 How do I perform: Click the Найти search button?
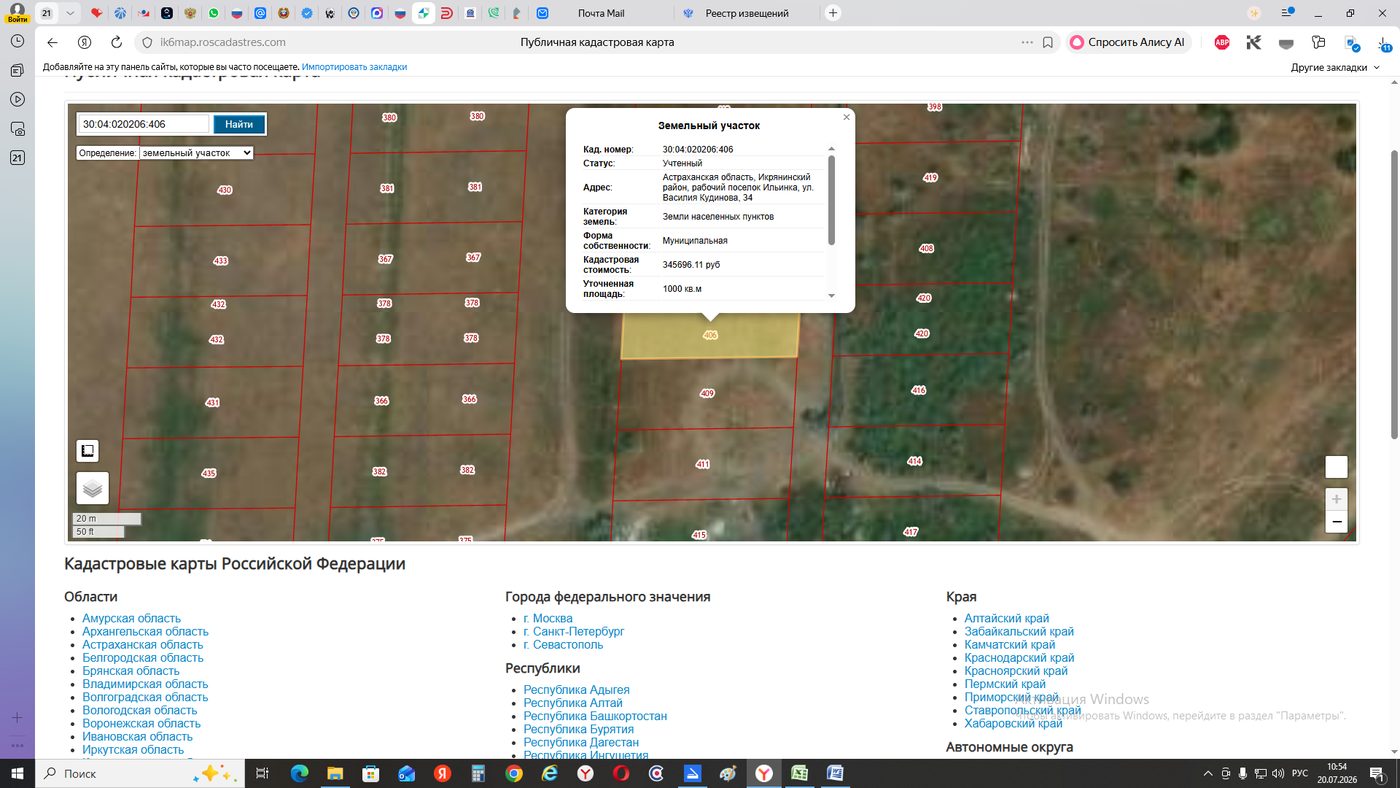click(239, 124)
